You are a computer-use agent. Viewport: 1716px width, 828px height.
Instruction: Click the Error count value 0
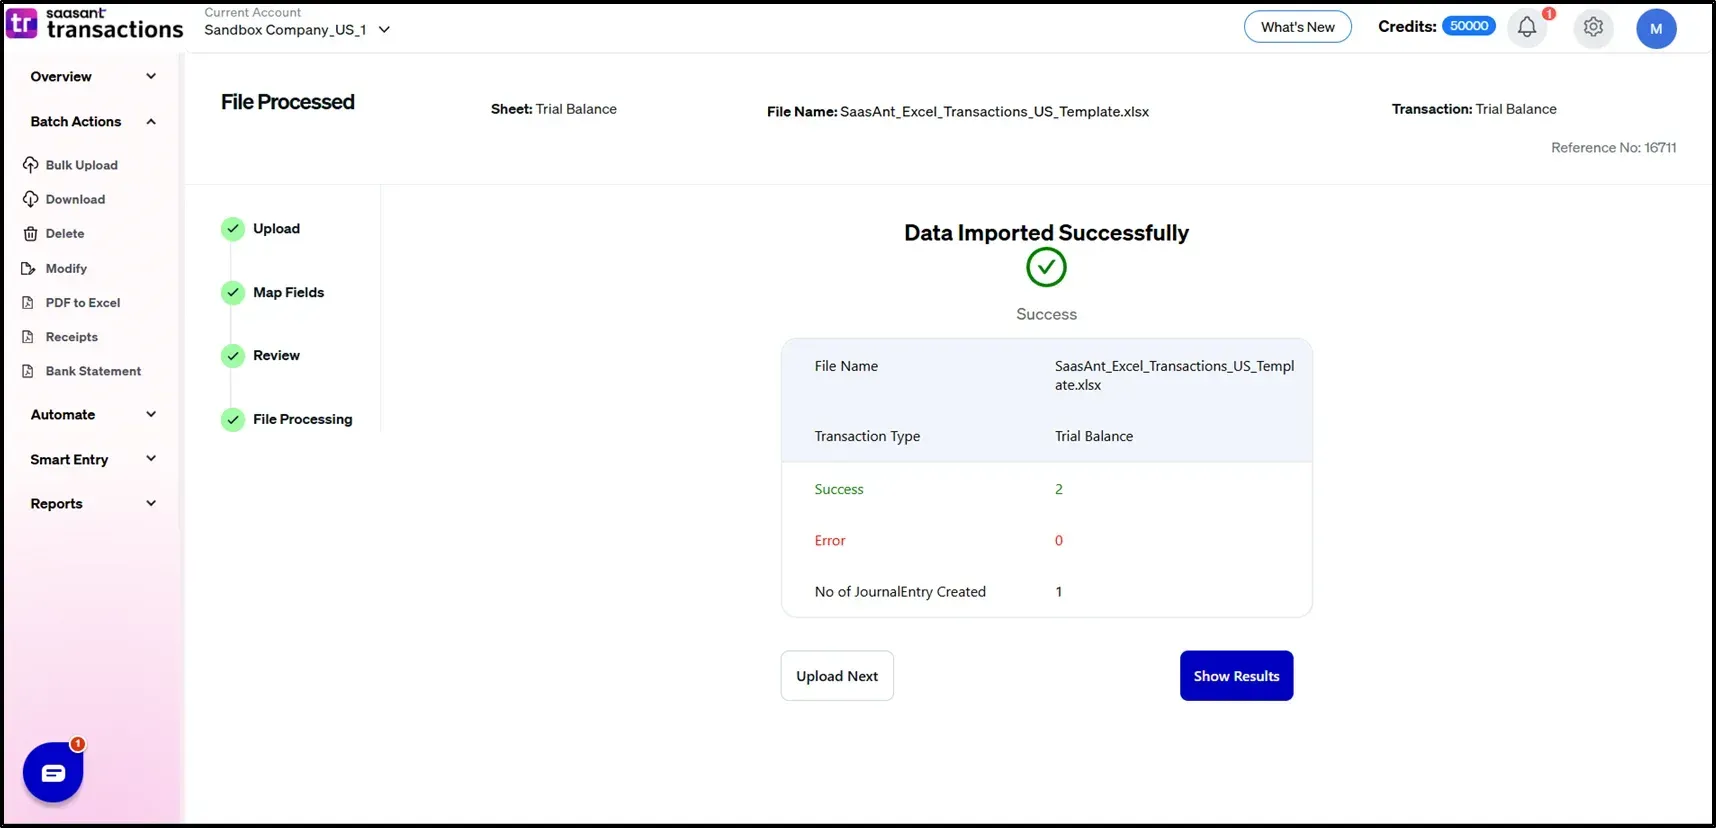tap(1059, 540)
